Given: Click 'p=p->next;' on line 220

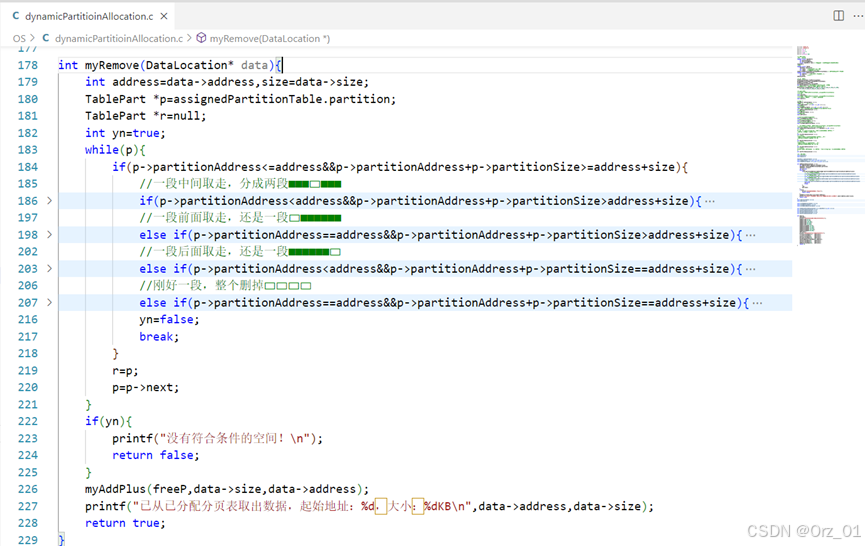Looking at the screenshot, I should [x=146, y=387].
